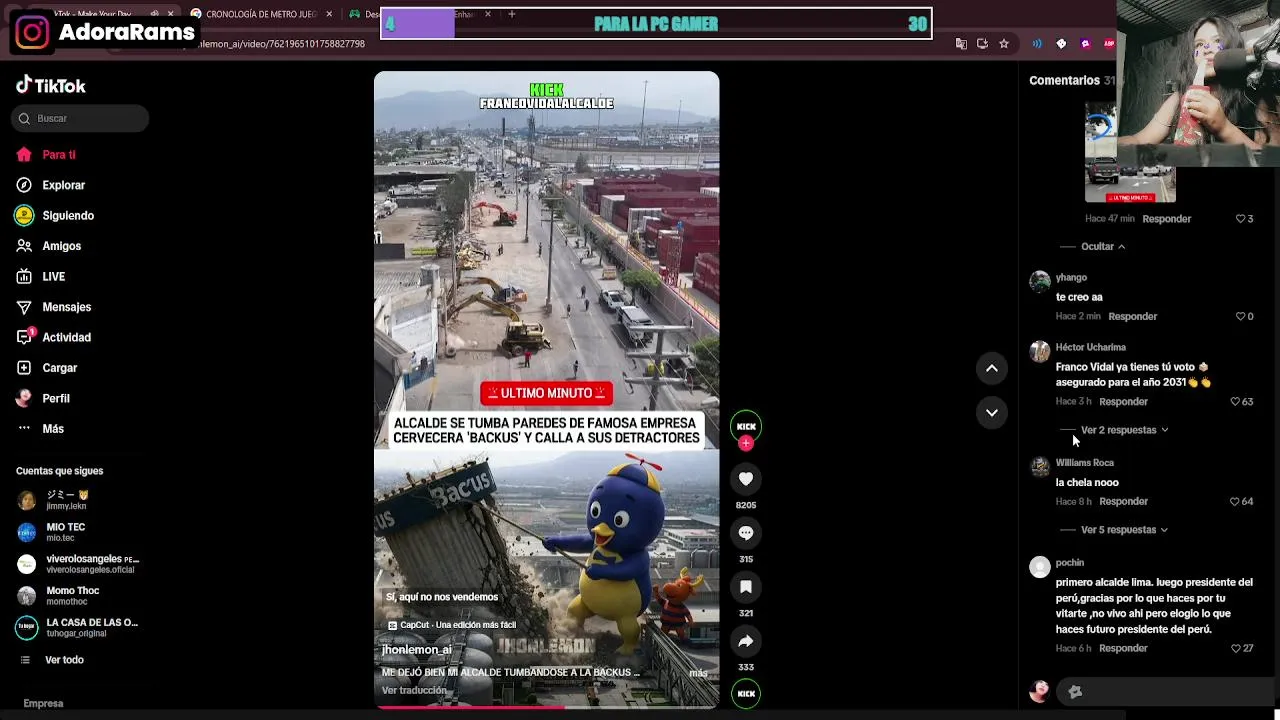
Task: Go to previous video arrow
Action: (992, 368)
